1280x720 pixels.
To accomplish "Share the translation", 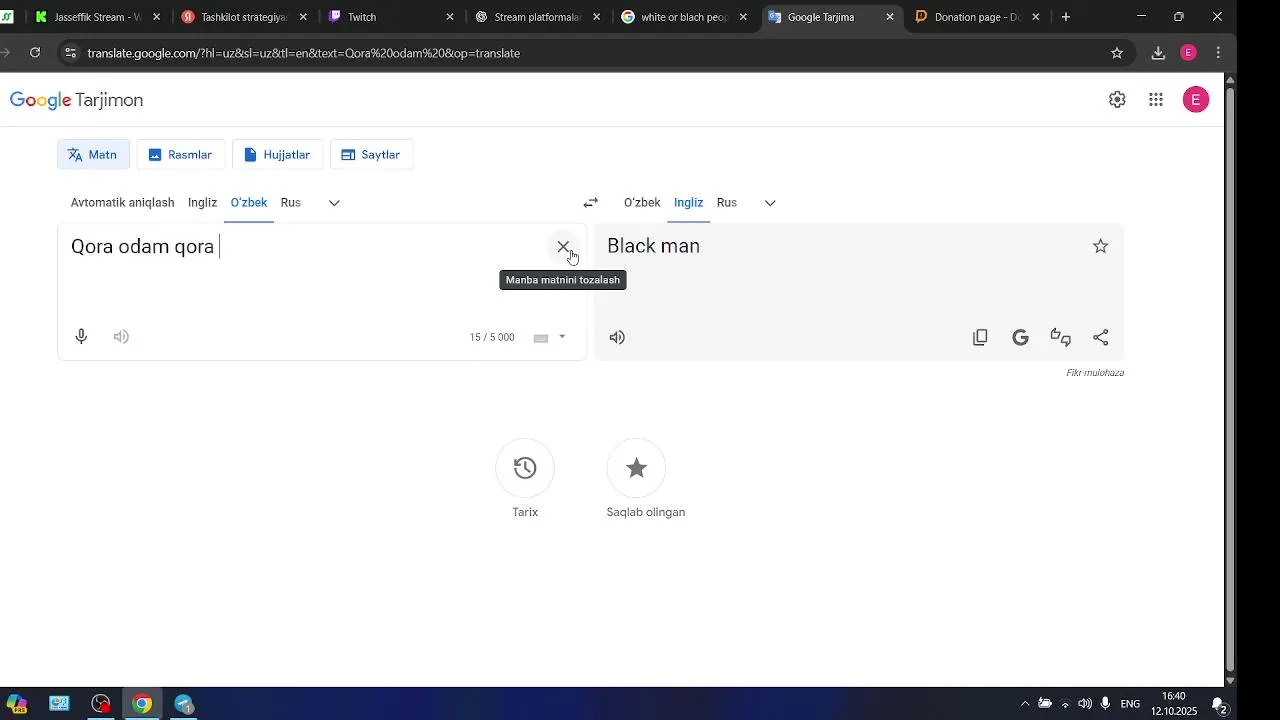I will point(1101,338).
